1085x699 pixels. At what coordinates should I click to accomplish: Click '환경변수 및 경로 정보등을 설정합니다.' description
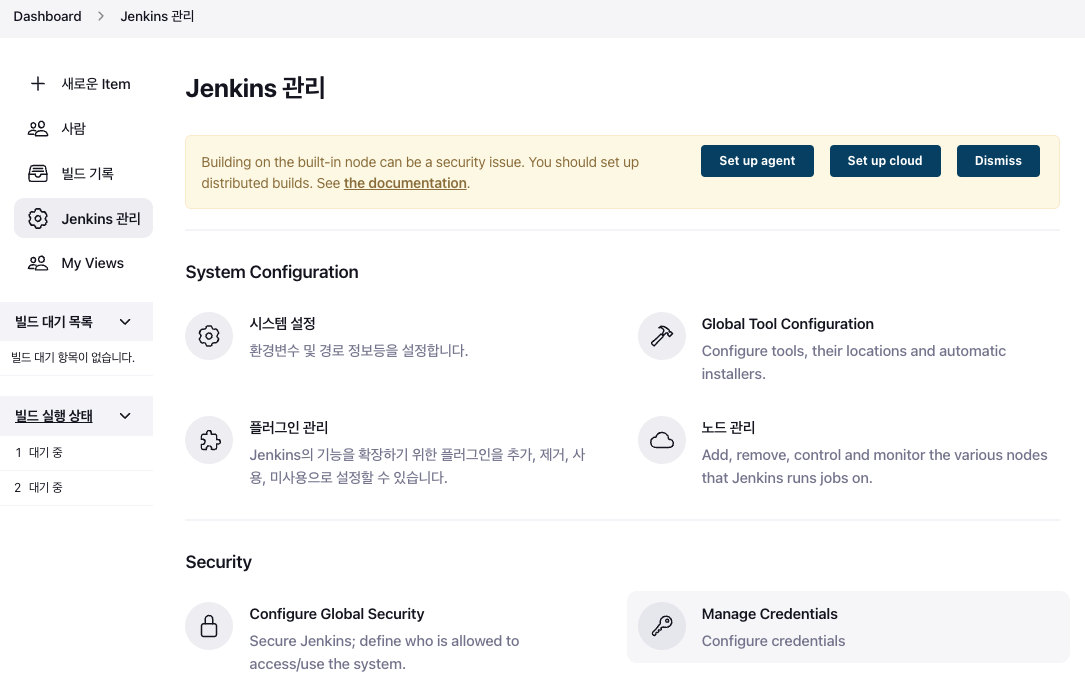click(x=358, y=351)
